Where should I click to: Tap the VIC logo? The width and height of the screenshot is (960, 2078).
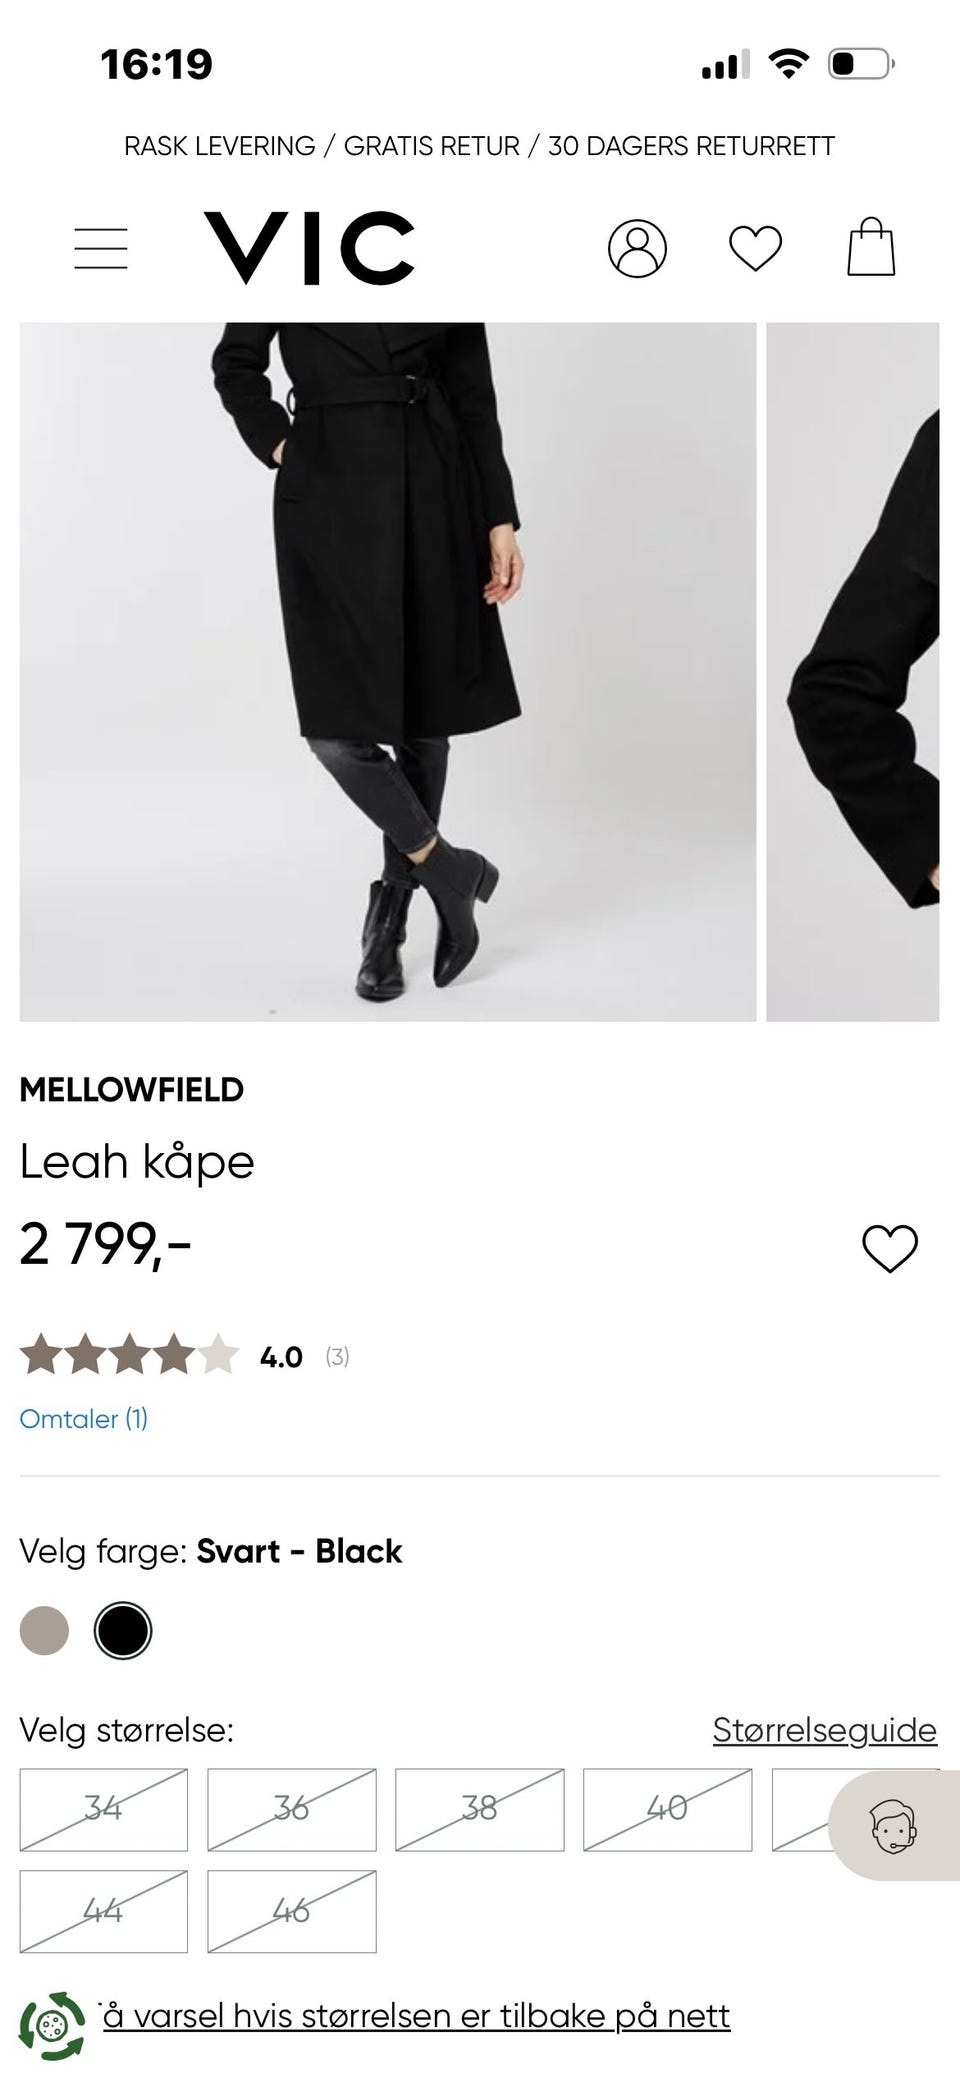(309, 247)
